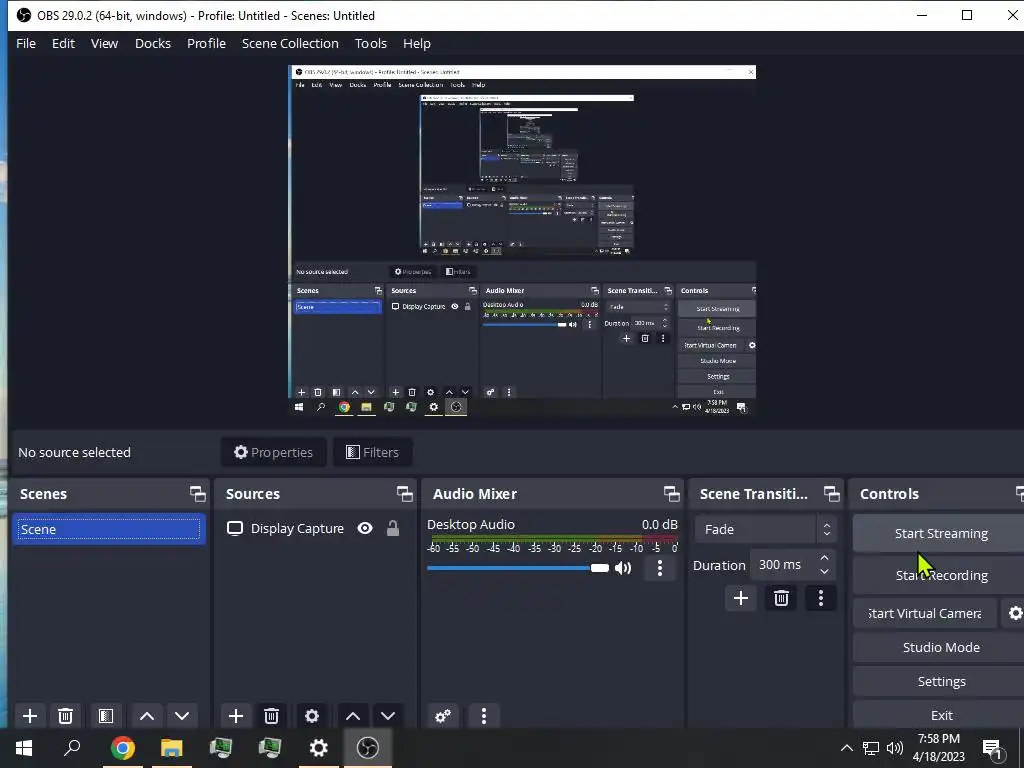This screenshot has width=1024, height=768.
Task: Click Start Virtual Camera button
Action: [x=925, y=613]
